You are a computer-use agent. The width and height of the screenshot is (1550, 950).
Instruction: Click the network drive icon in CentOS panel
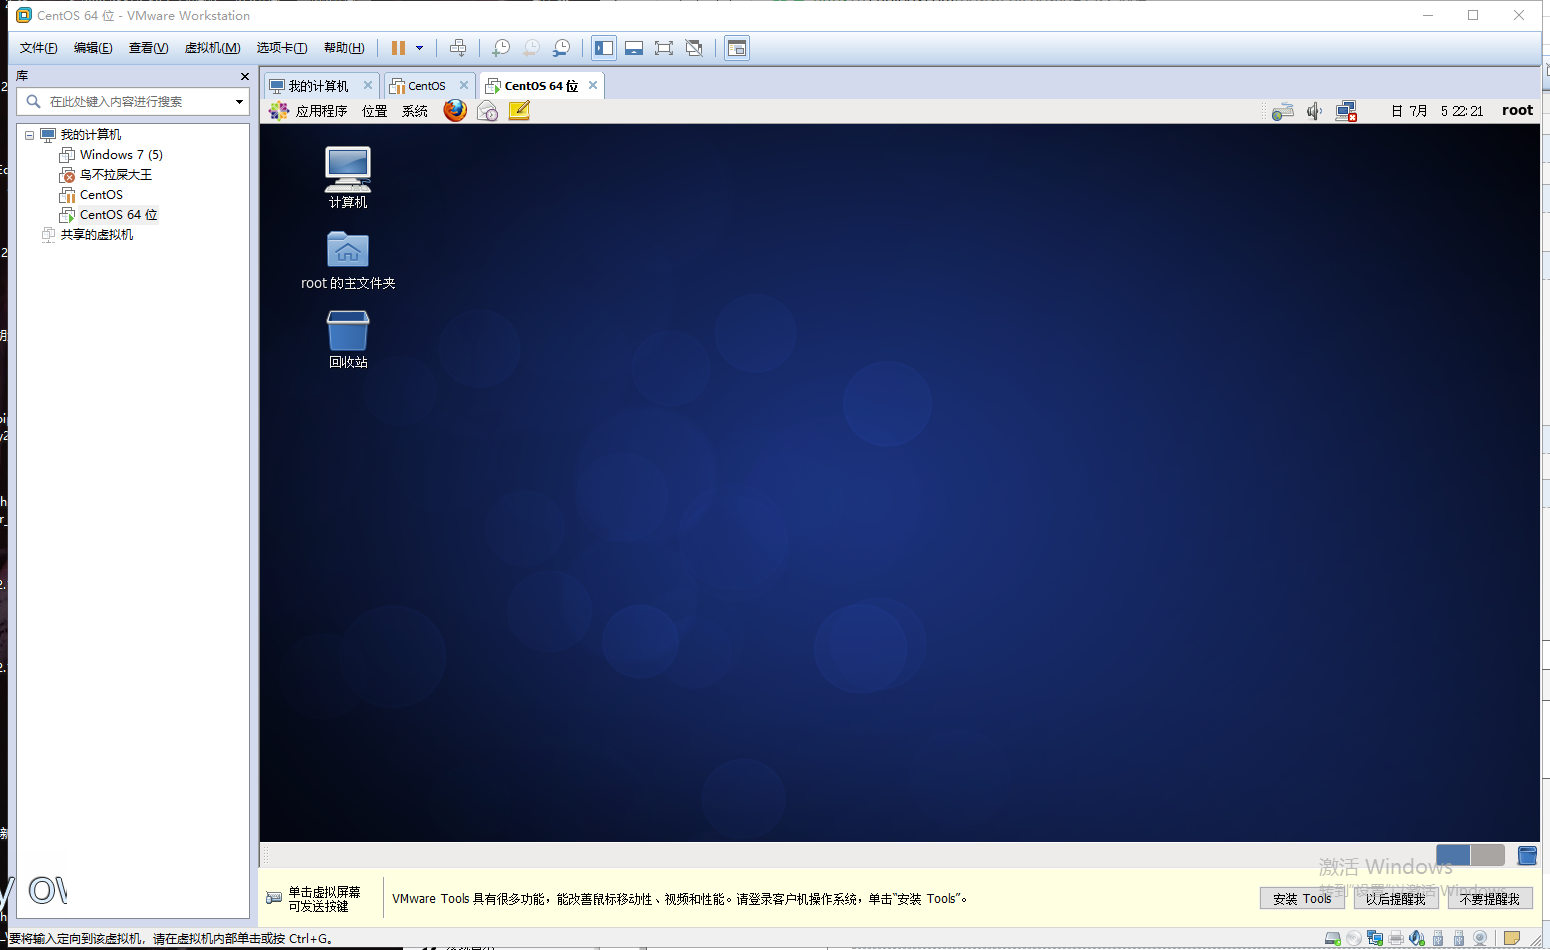pyautogui.click(x=1283, y=111)
